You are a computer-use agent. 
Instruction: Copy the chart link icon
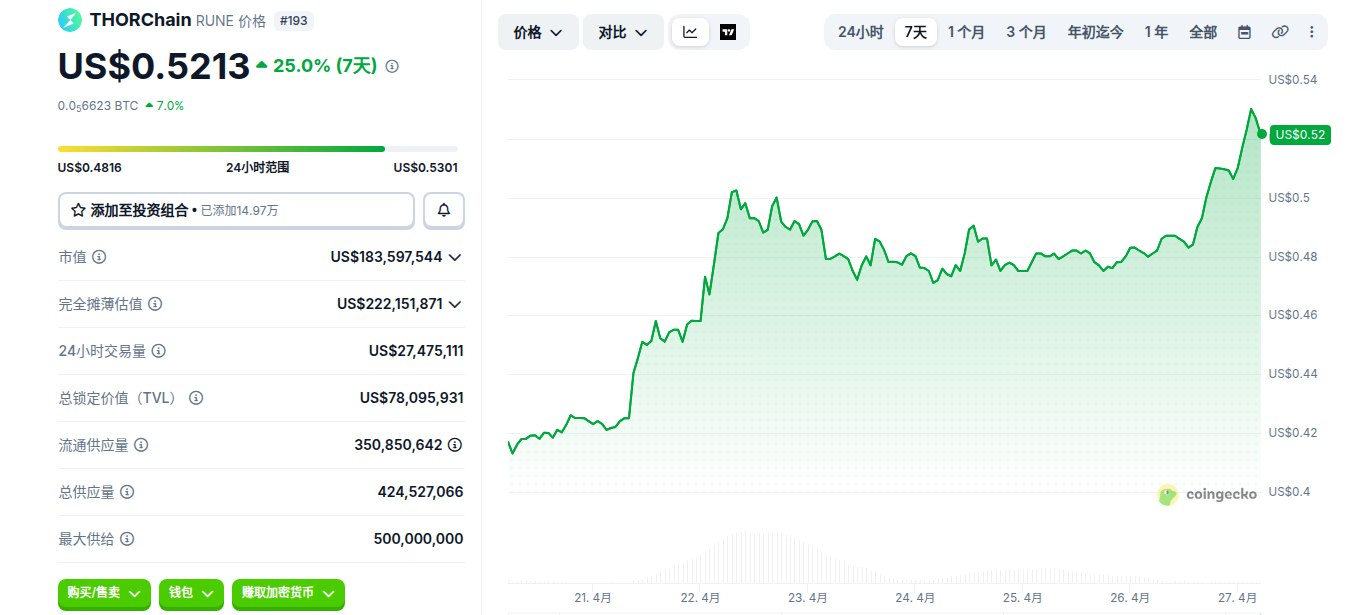[x=1279, y=32]
